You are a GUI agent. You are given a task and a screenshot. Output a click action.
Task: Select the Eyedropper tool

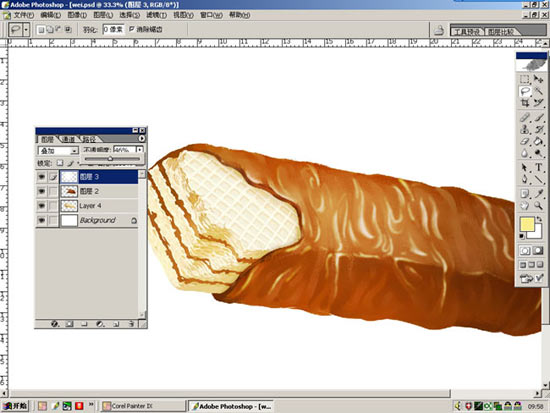pos(538,193)
